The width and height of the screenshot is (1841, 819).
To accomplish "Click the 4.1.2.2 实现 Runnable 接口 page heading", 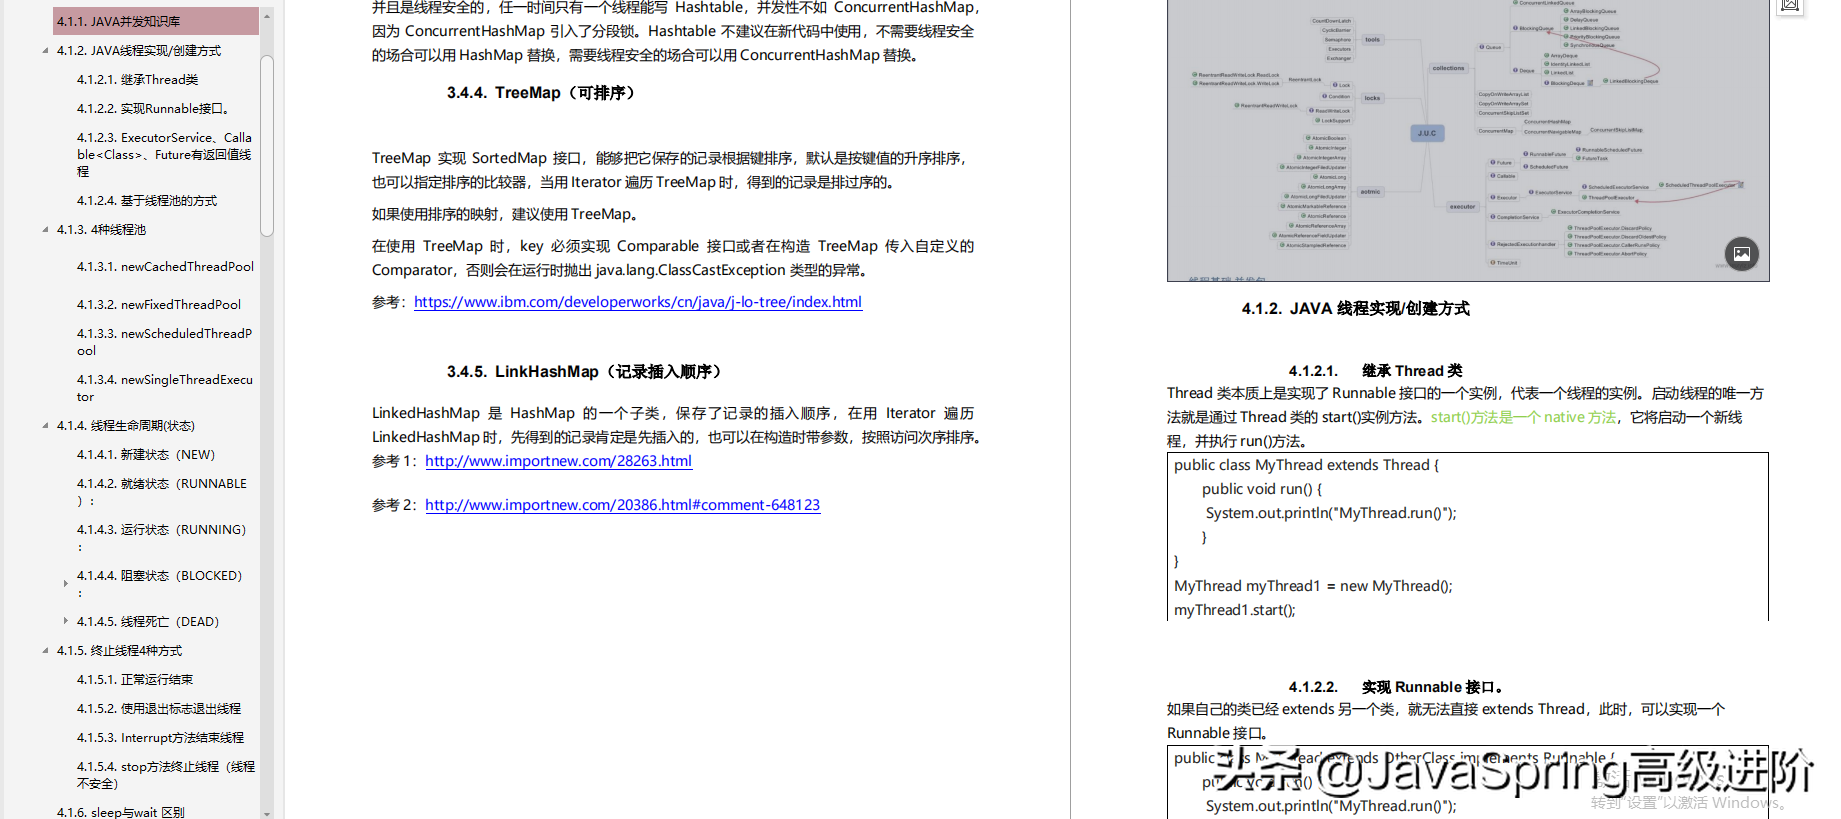I will tap(1396, 687).
